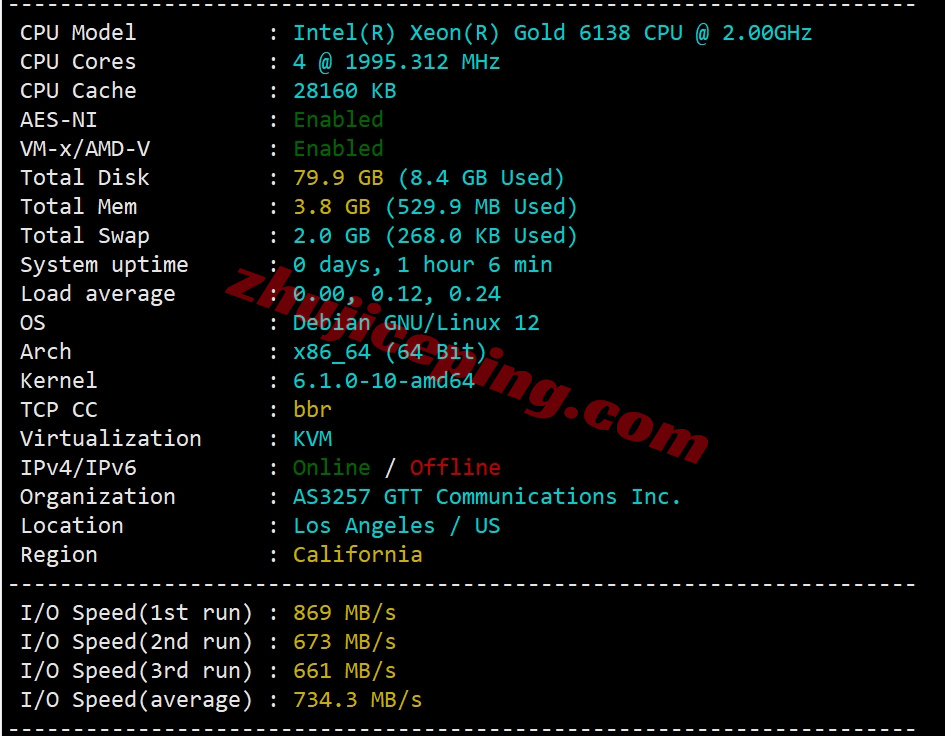Select the System uptime value text
This screenshot has width=945, height=736.
click(422, 265)
